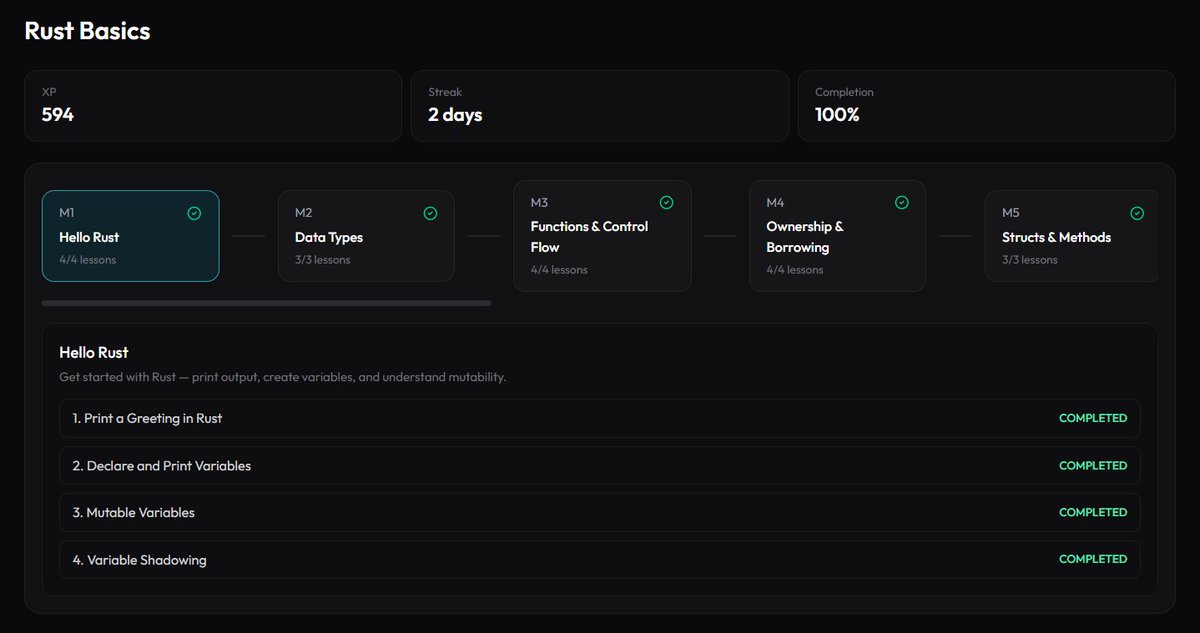Open the M2 Data Types module card

[366, 236]
